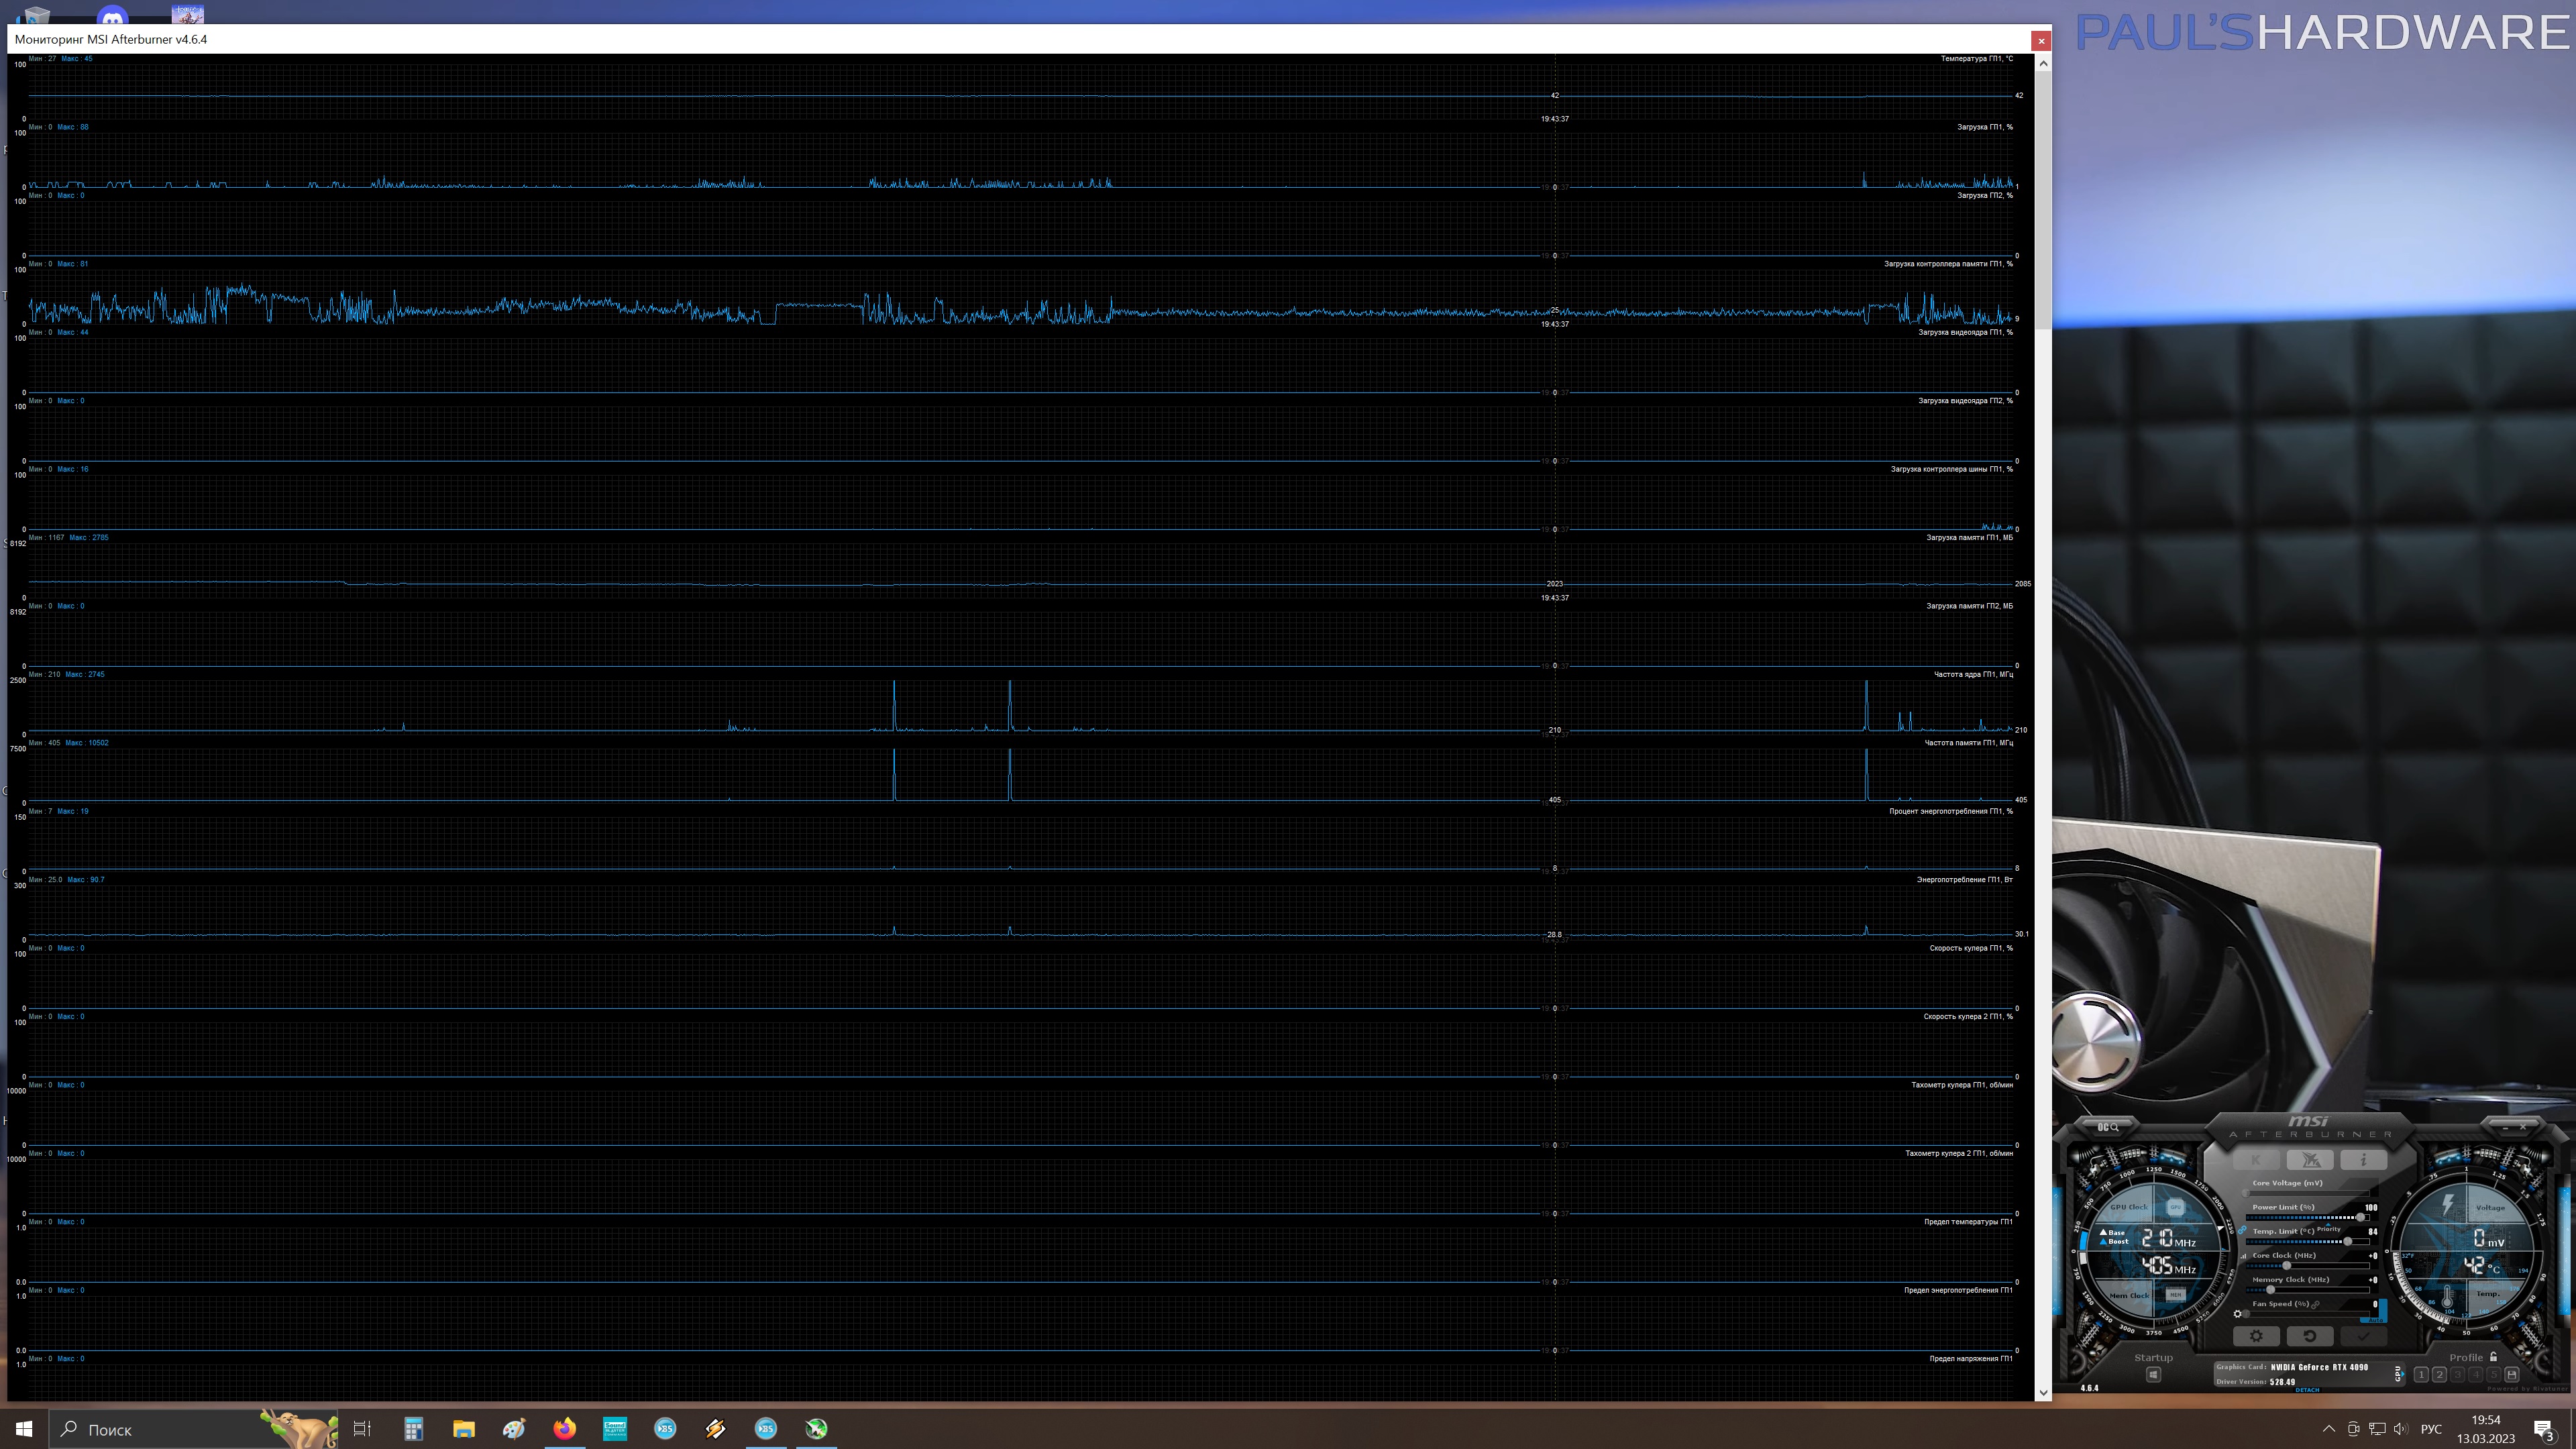Click the reset to defaults button
2576x1449 pixels.
point(2310,1336)
